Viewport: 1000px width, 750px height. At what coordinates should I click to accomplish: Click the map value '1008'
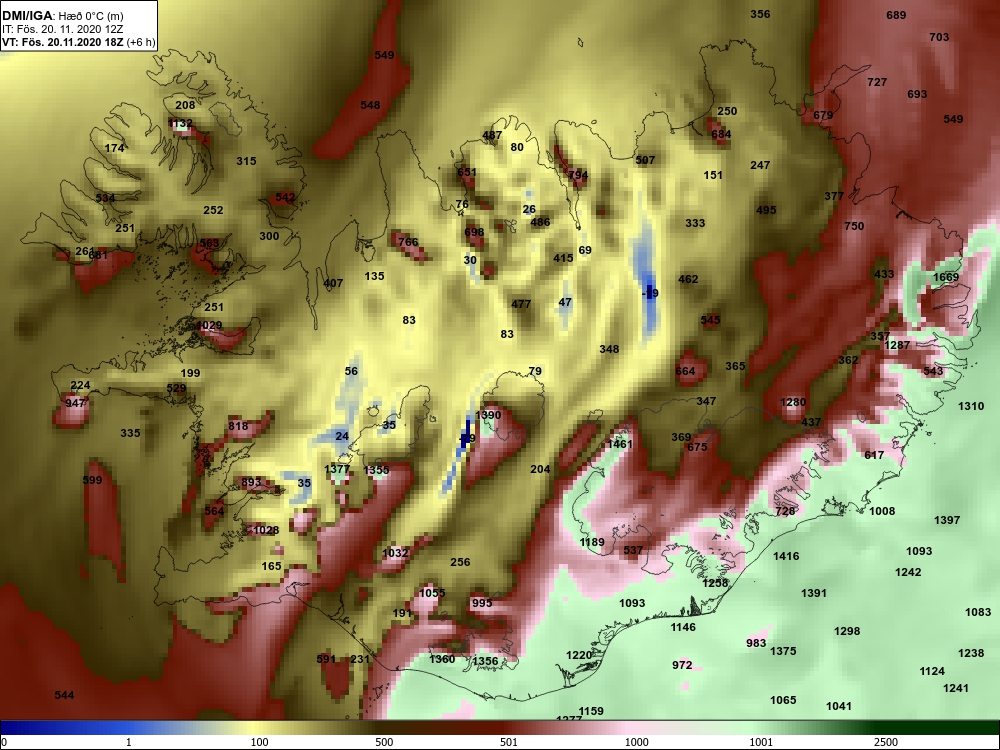[882, 511]
